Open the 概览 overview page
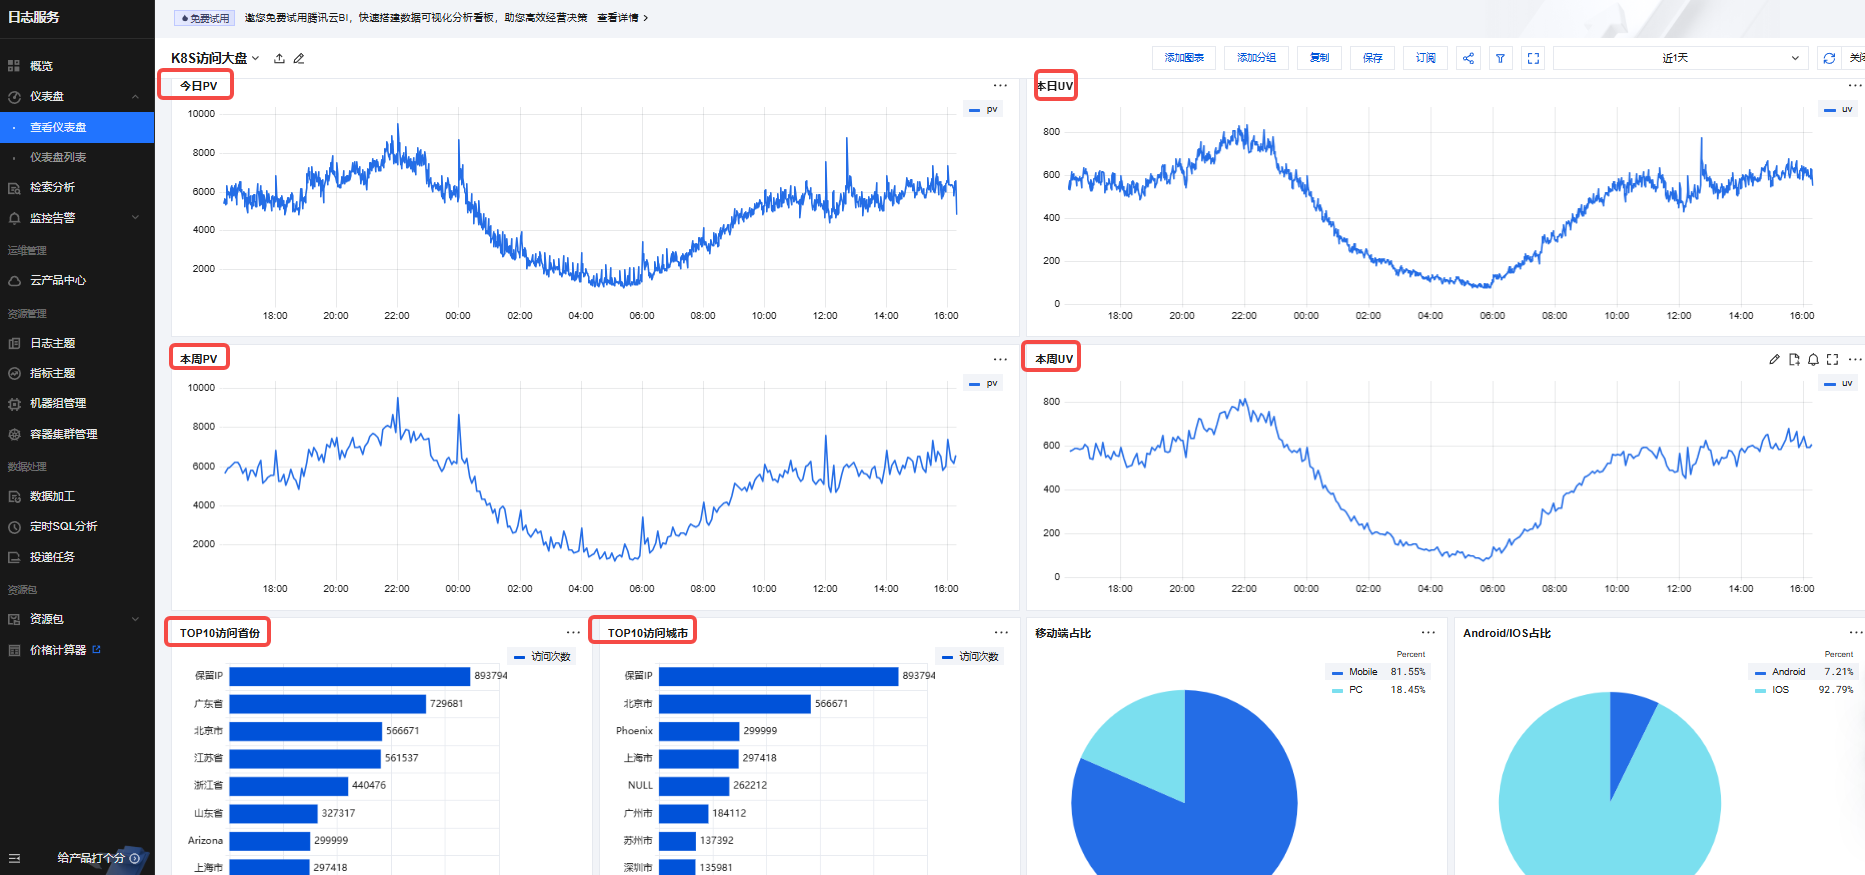This screenshot has width=1865, height=875. point(41,66)
